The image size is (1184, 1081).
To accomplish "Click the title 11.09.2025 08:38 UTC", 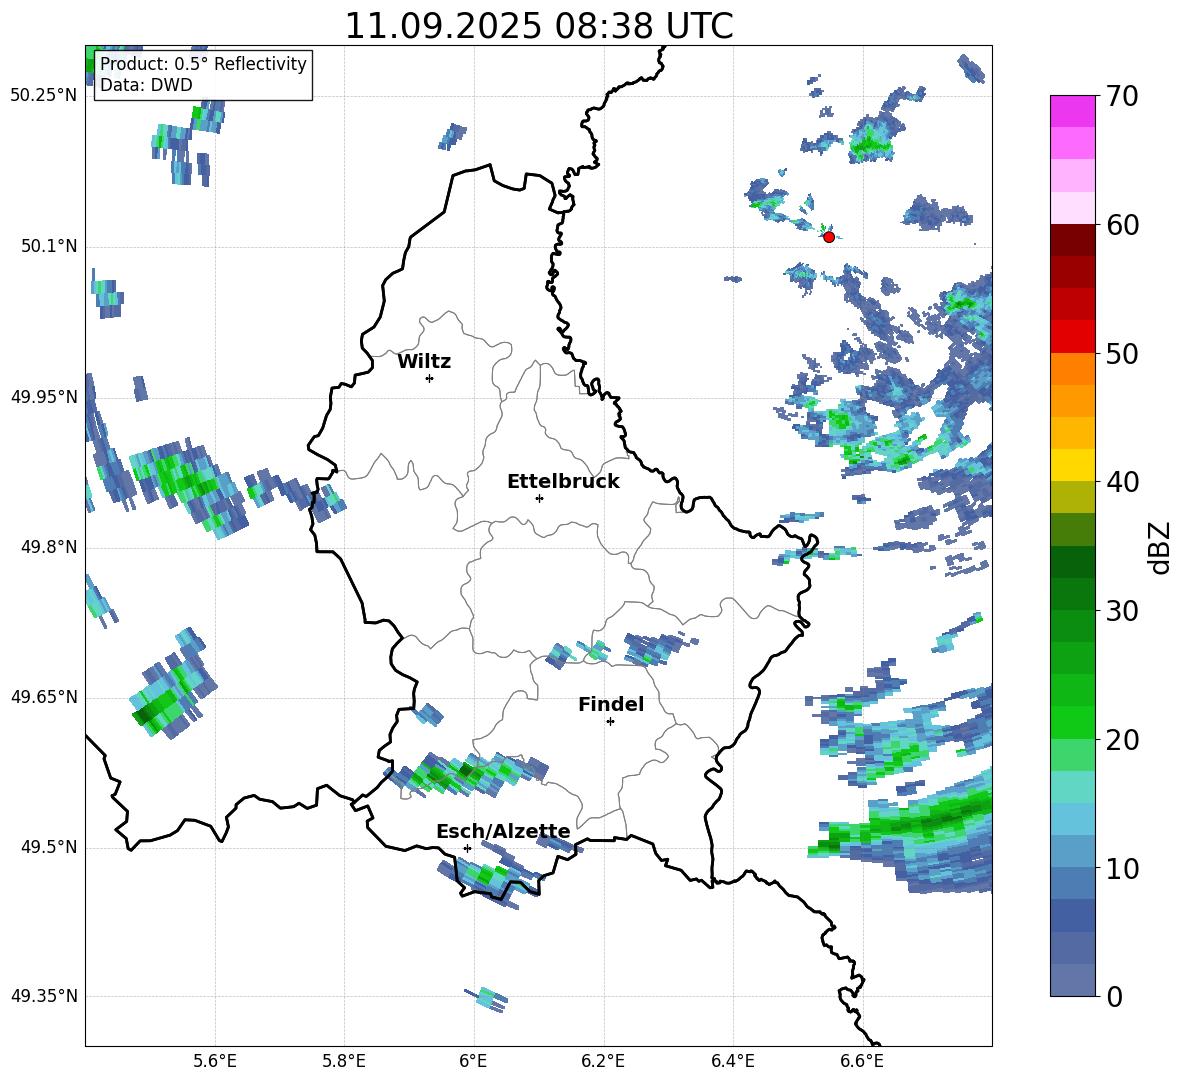I will tap(538, 26).
